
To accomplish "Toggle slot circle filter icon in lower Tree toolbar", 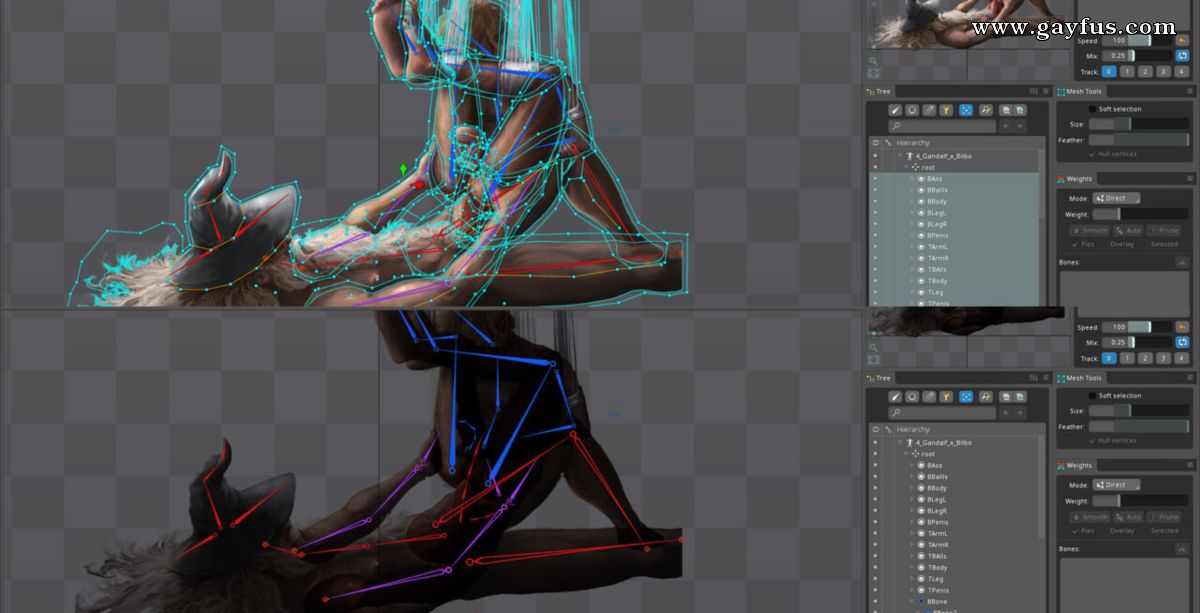I will click(x=912, y=397).
